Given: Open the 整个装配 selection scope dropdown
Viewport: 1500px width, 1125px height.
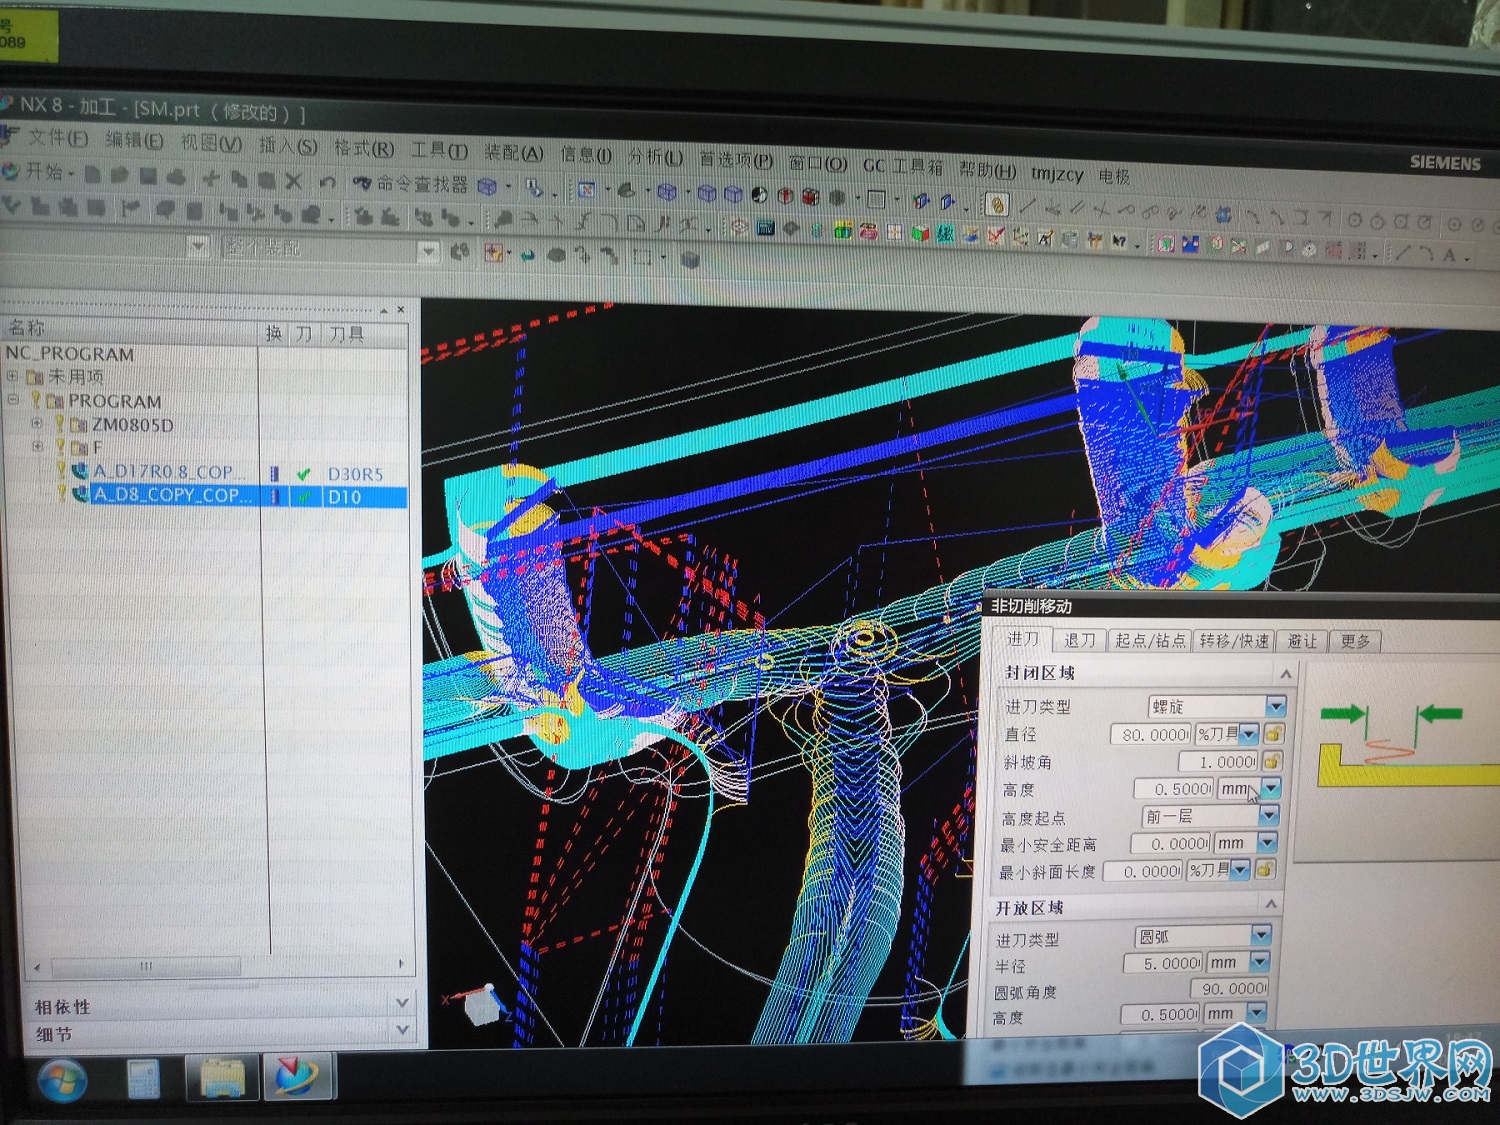Looking at the screenshot, I should click(330, 248).
